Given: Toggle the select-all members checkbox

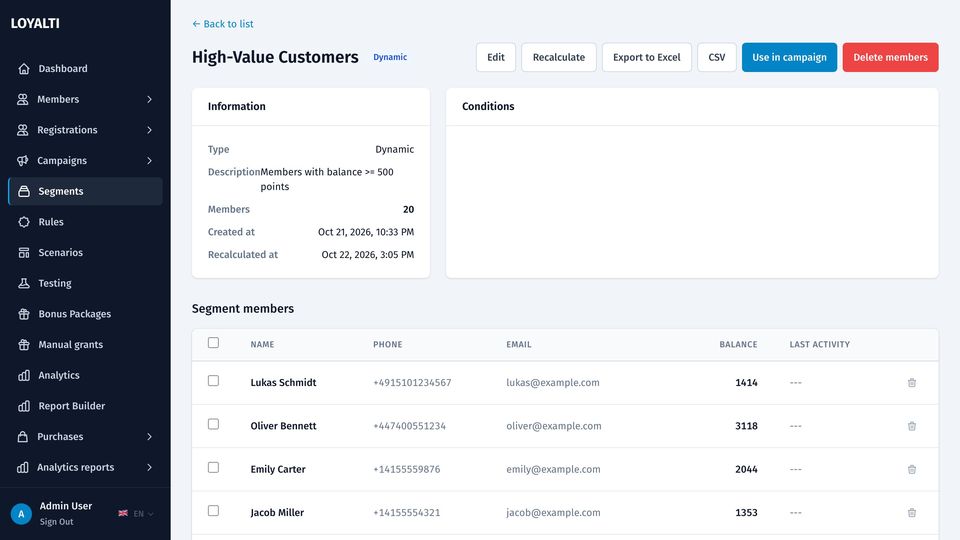Looking at the screenshot, I should point(213,343).
